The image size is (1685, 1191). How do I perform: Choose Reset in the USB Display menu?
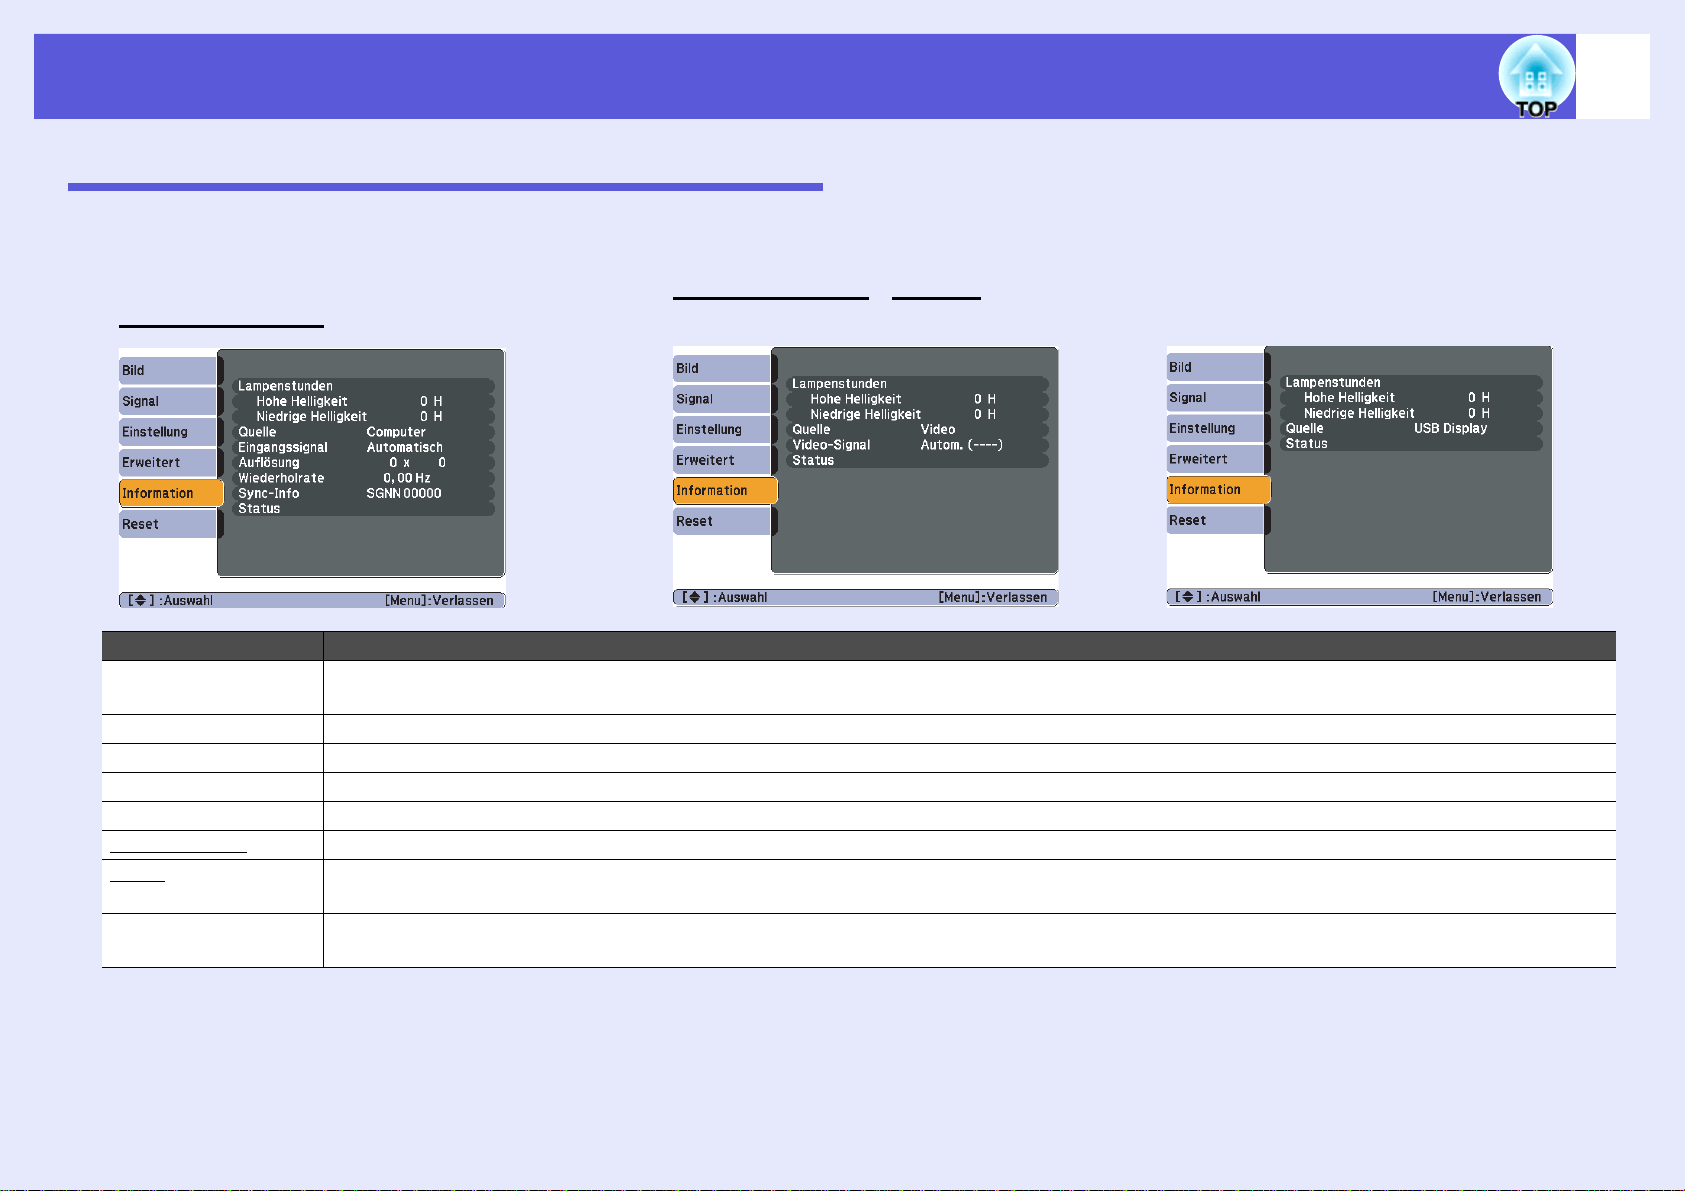point(1215,520)
